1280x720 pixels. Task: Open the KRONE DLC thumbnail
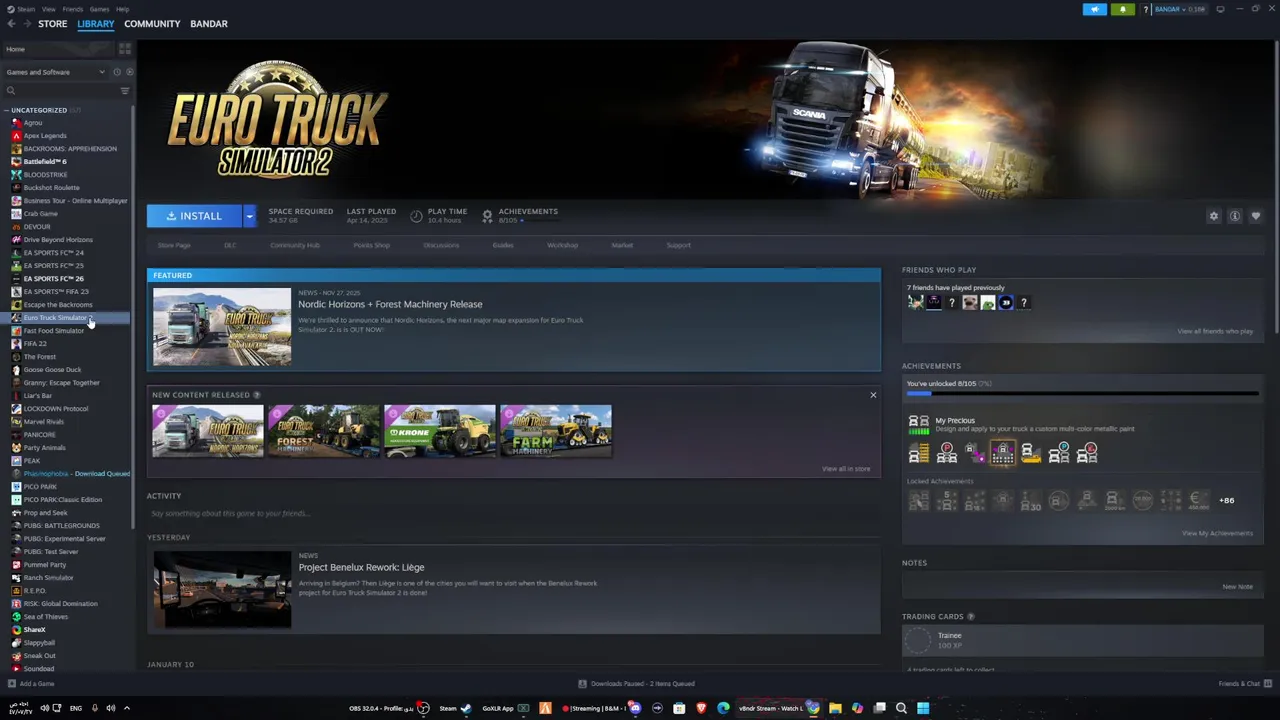click(440, 431)
